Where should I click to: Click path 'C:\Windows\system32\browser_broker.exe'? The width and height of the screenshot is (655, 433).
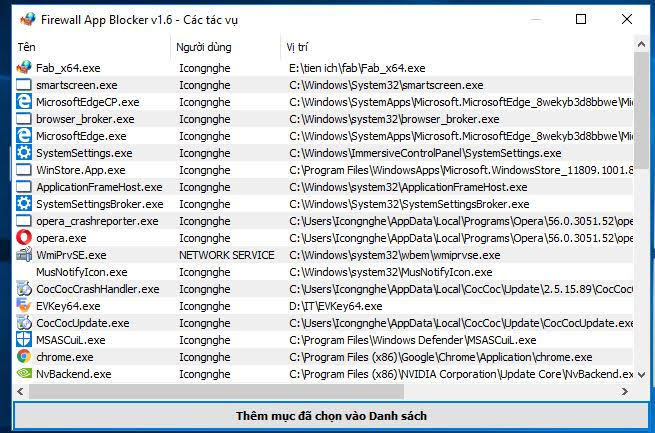point(394,119)
